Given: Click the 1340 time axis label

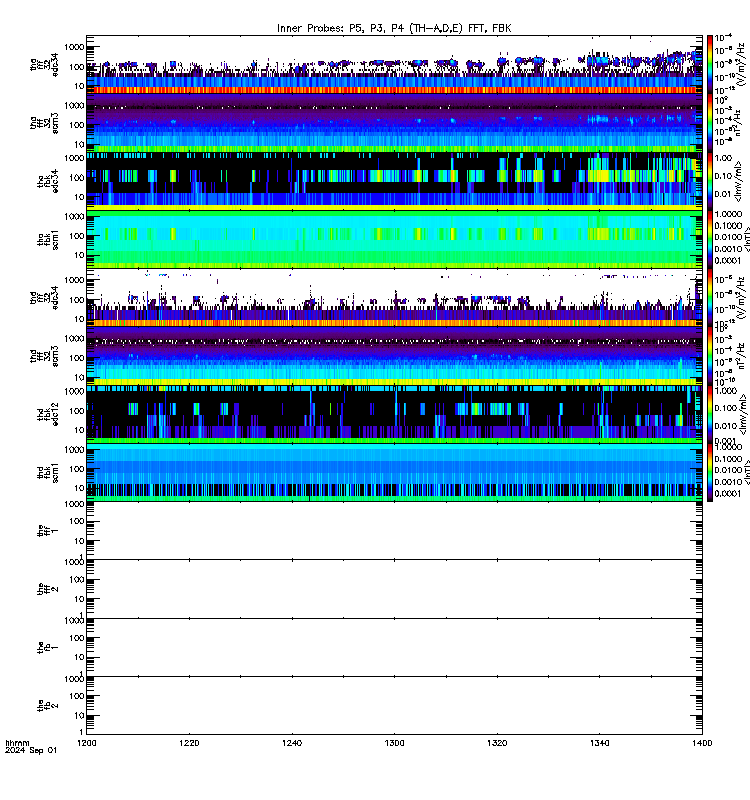Looking at the screenshot, I should pyautogui.click(x=599, y=743).
